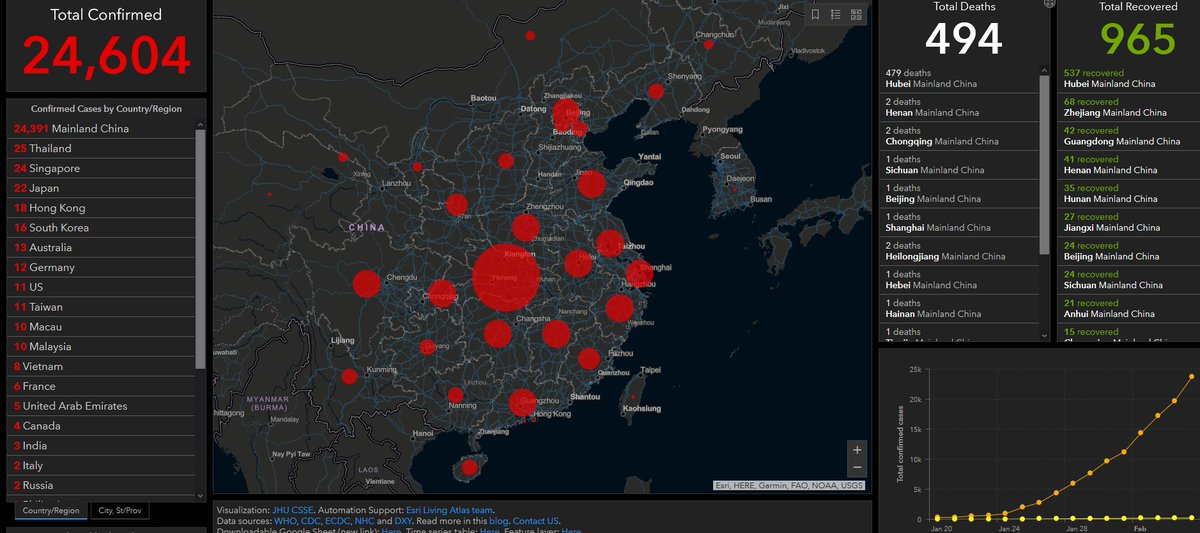
Task: Select the '13 Australia' row
Action: [x=101, y=247]
